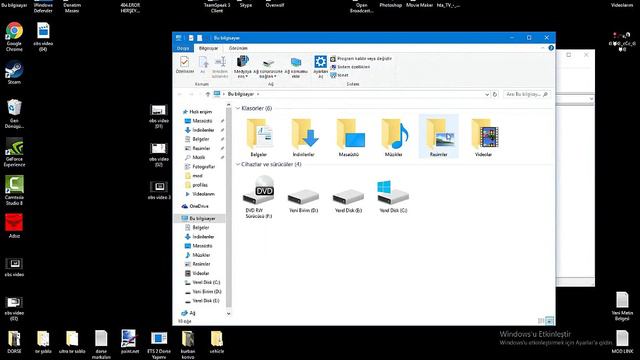
Task: Click the Ara Bu bilgisayar search box
Action: [527, 94]
